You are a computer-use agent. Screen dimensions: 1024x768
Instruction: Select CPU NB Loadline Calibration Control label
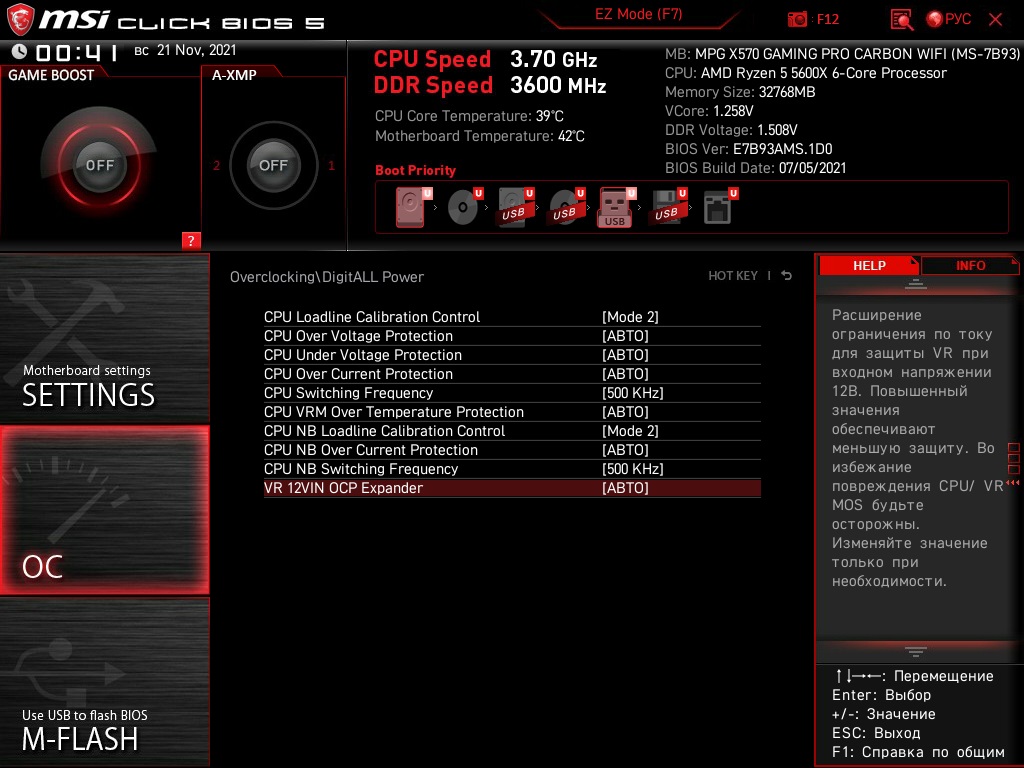click(384, 430)
